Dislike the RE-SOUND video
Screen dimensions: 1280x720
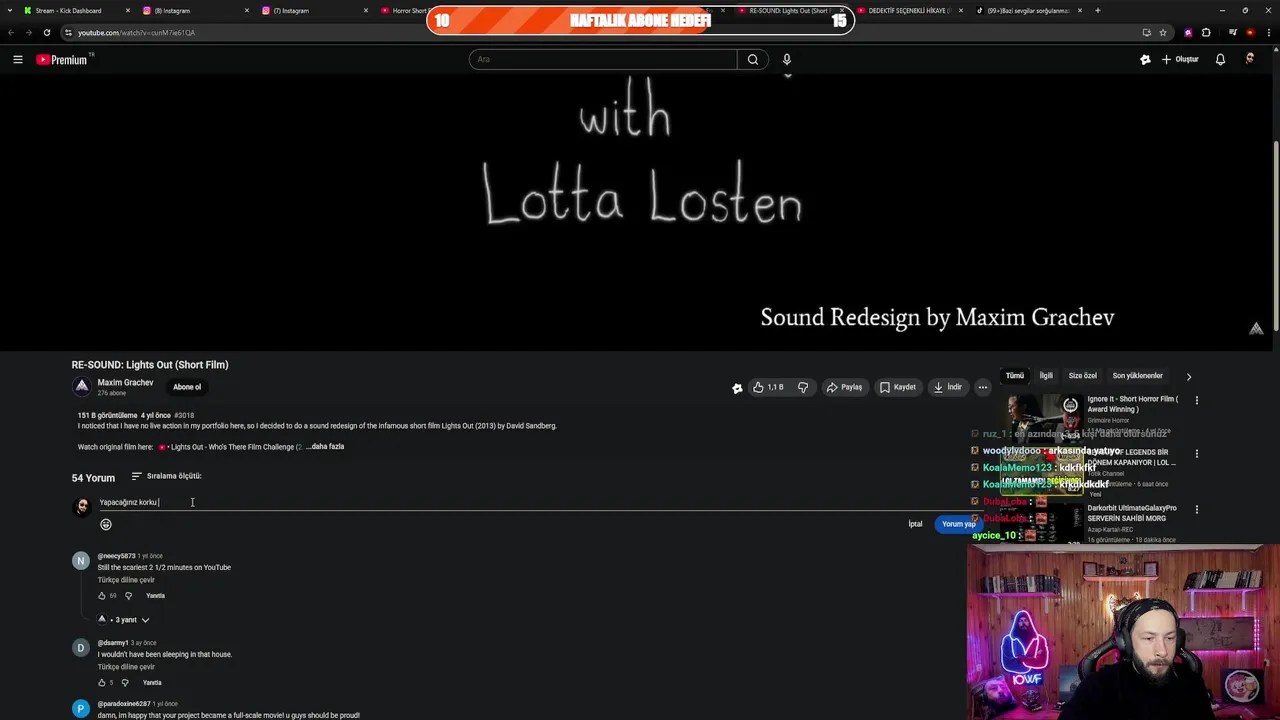(x=802, y=387)
